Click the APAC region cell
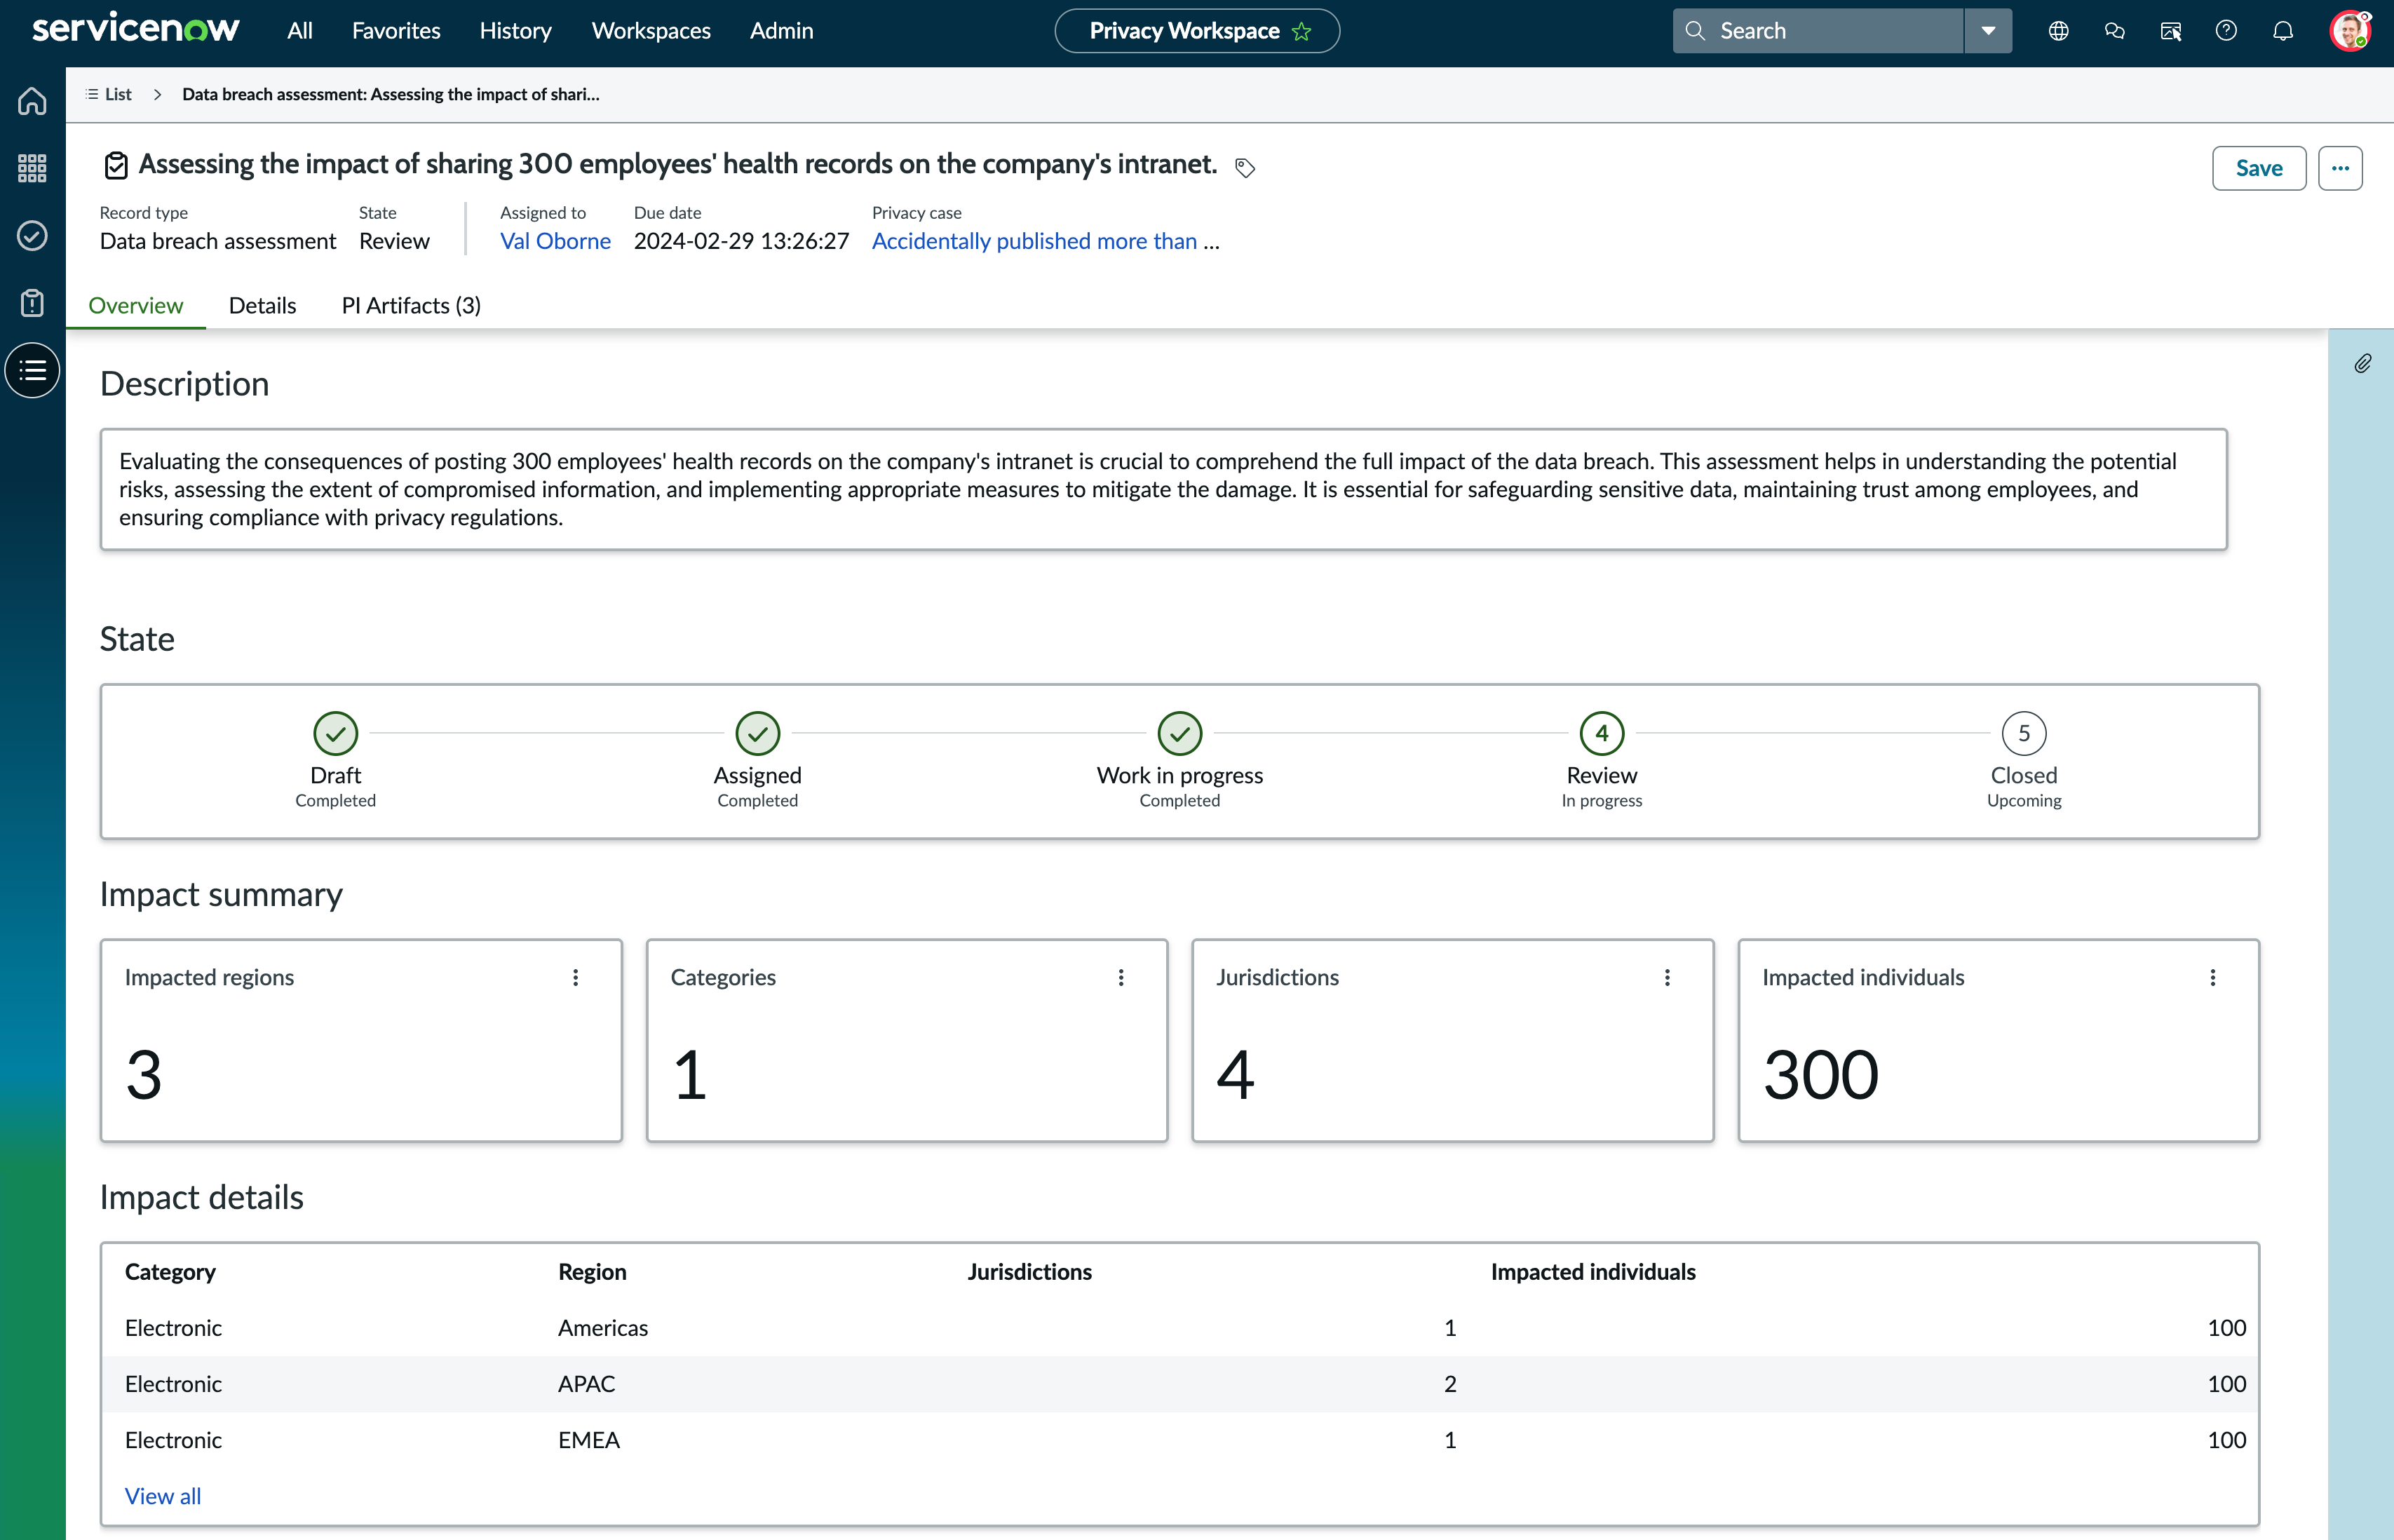Viewport: 2394px width, 1540px height. click(586, 1384)
